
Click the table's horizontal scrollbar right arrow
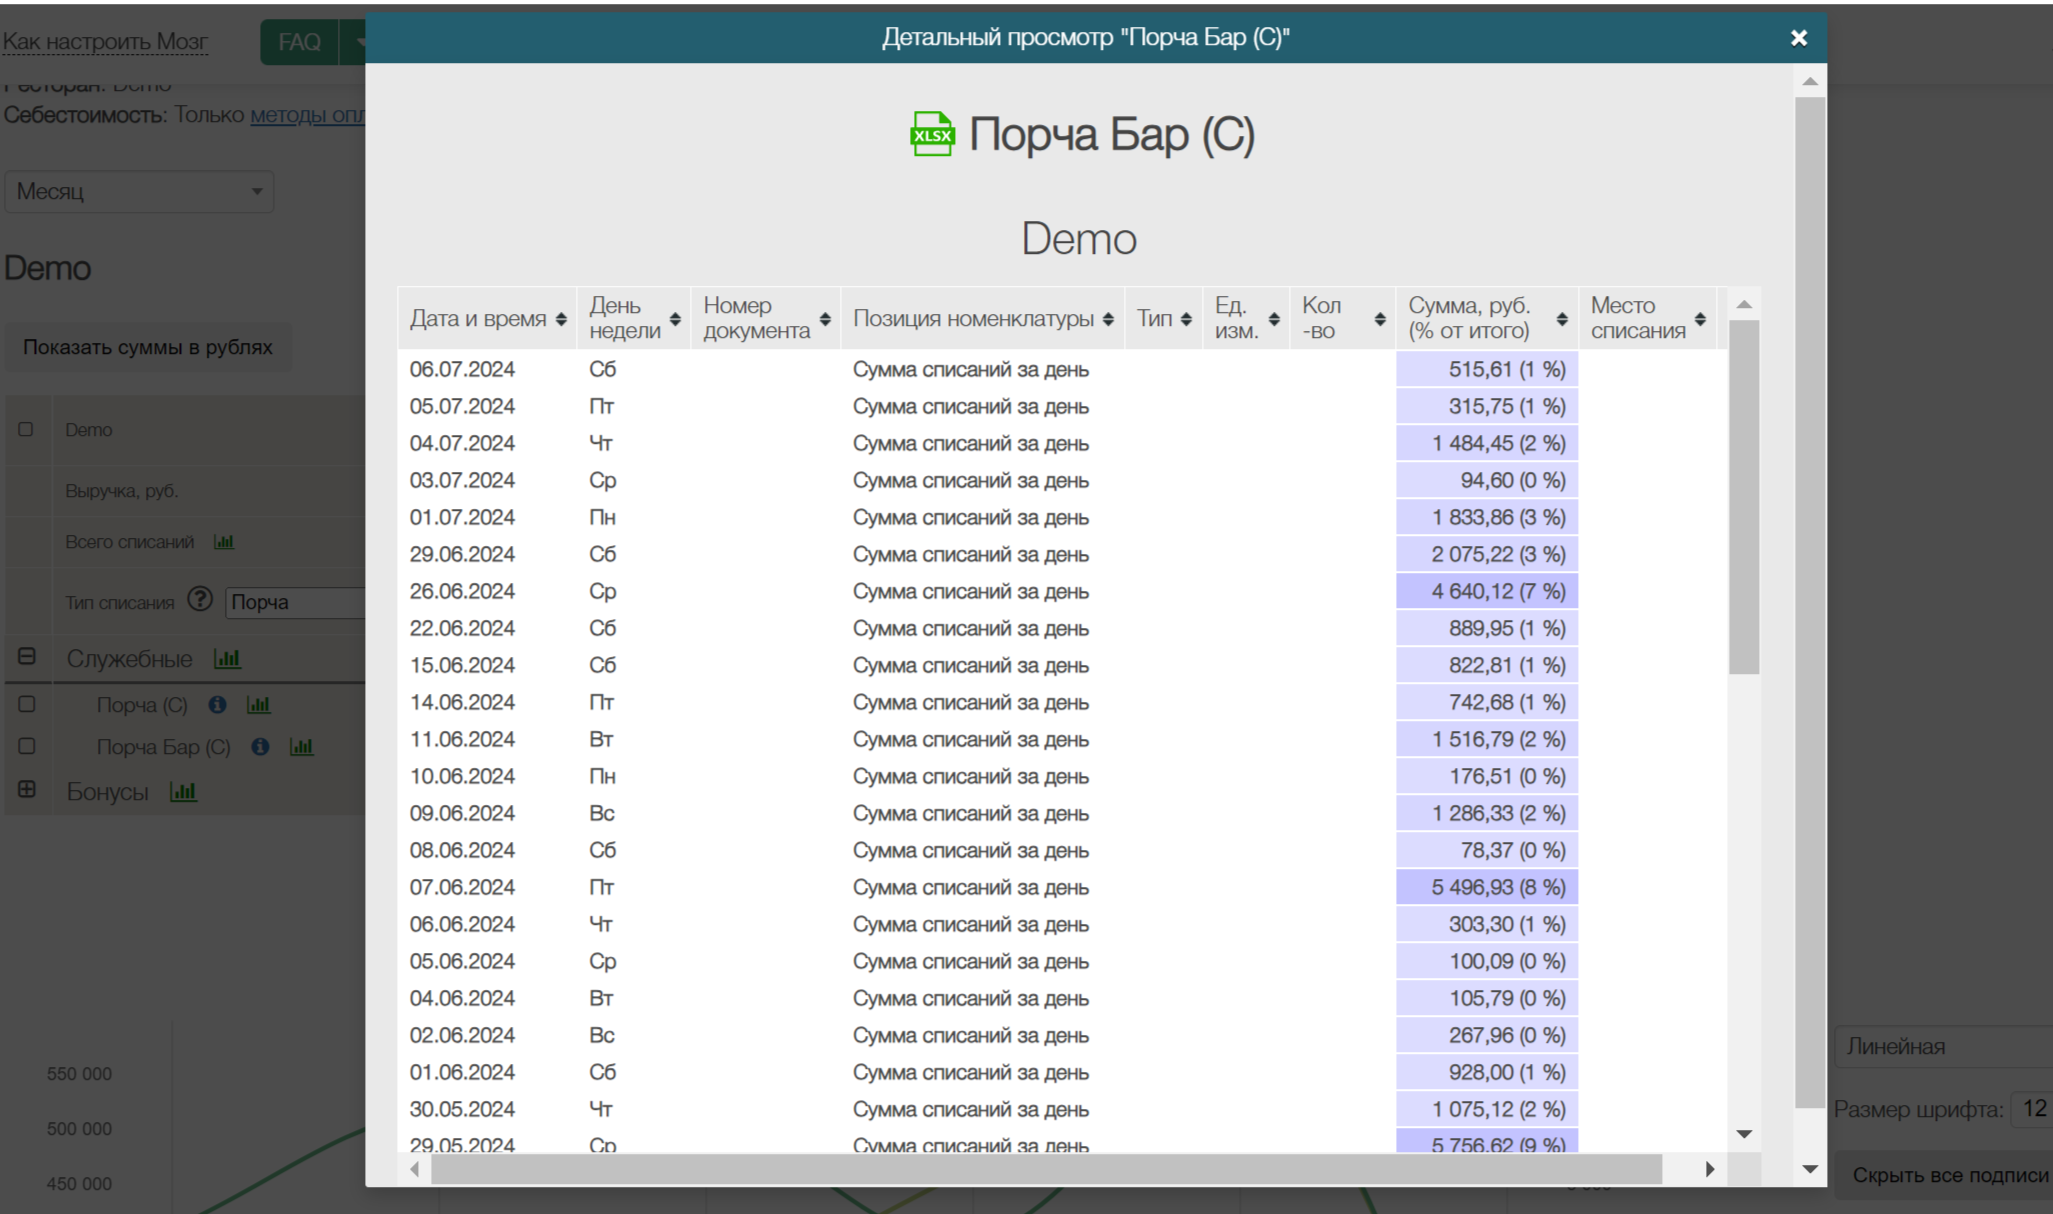(1709, 1169)
